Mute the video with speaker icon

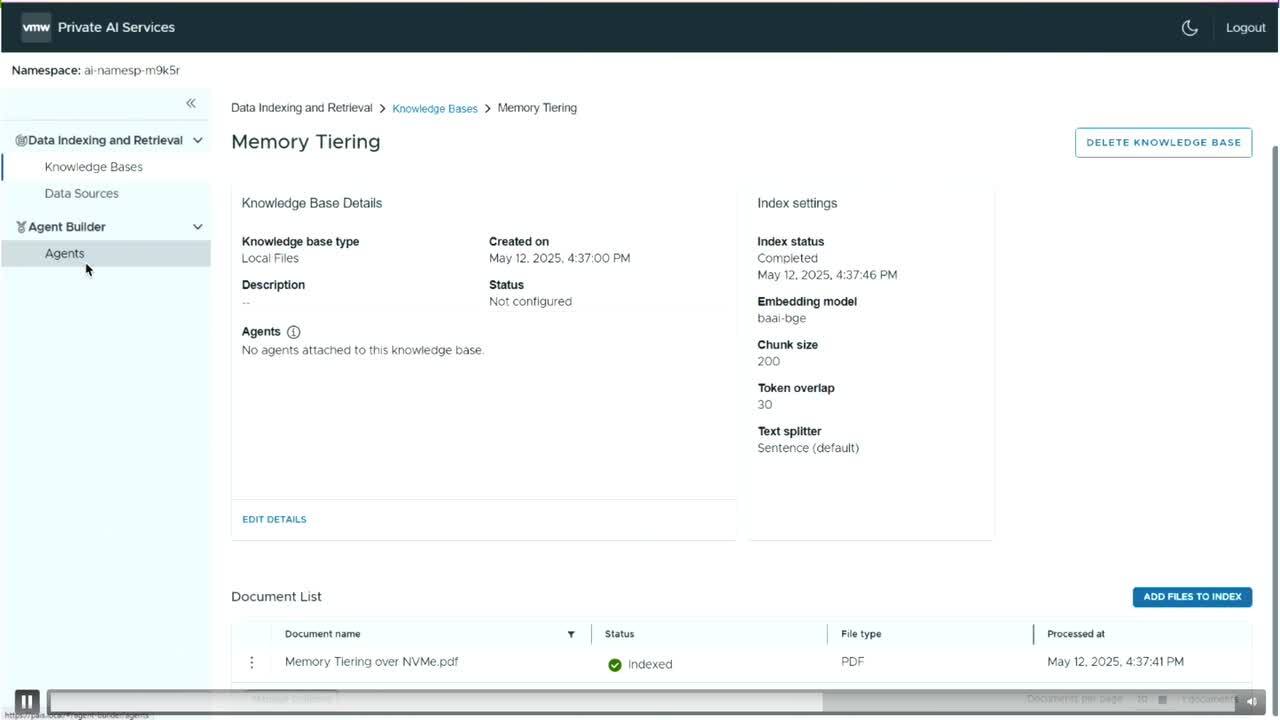click(1251, 702)
